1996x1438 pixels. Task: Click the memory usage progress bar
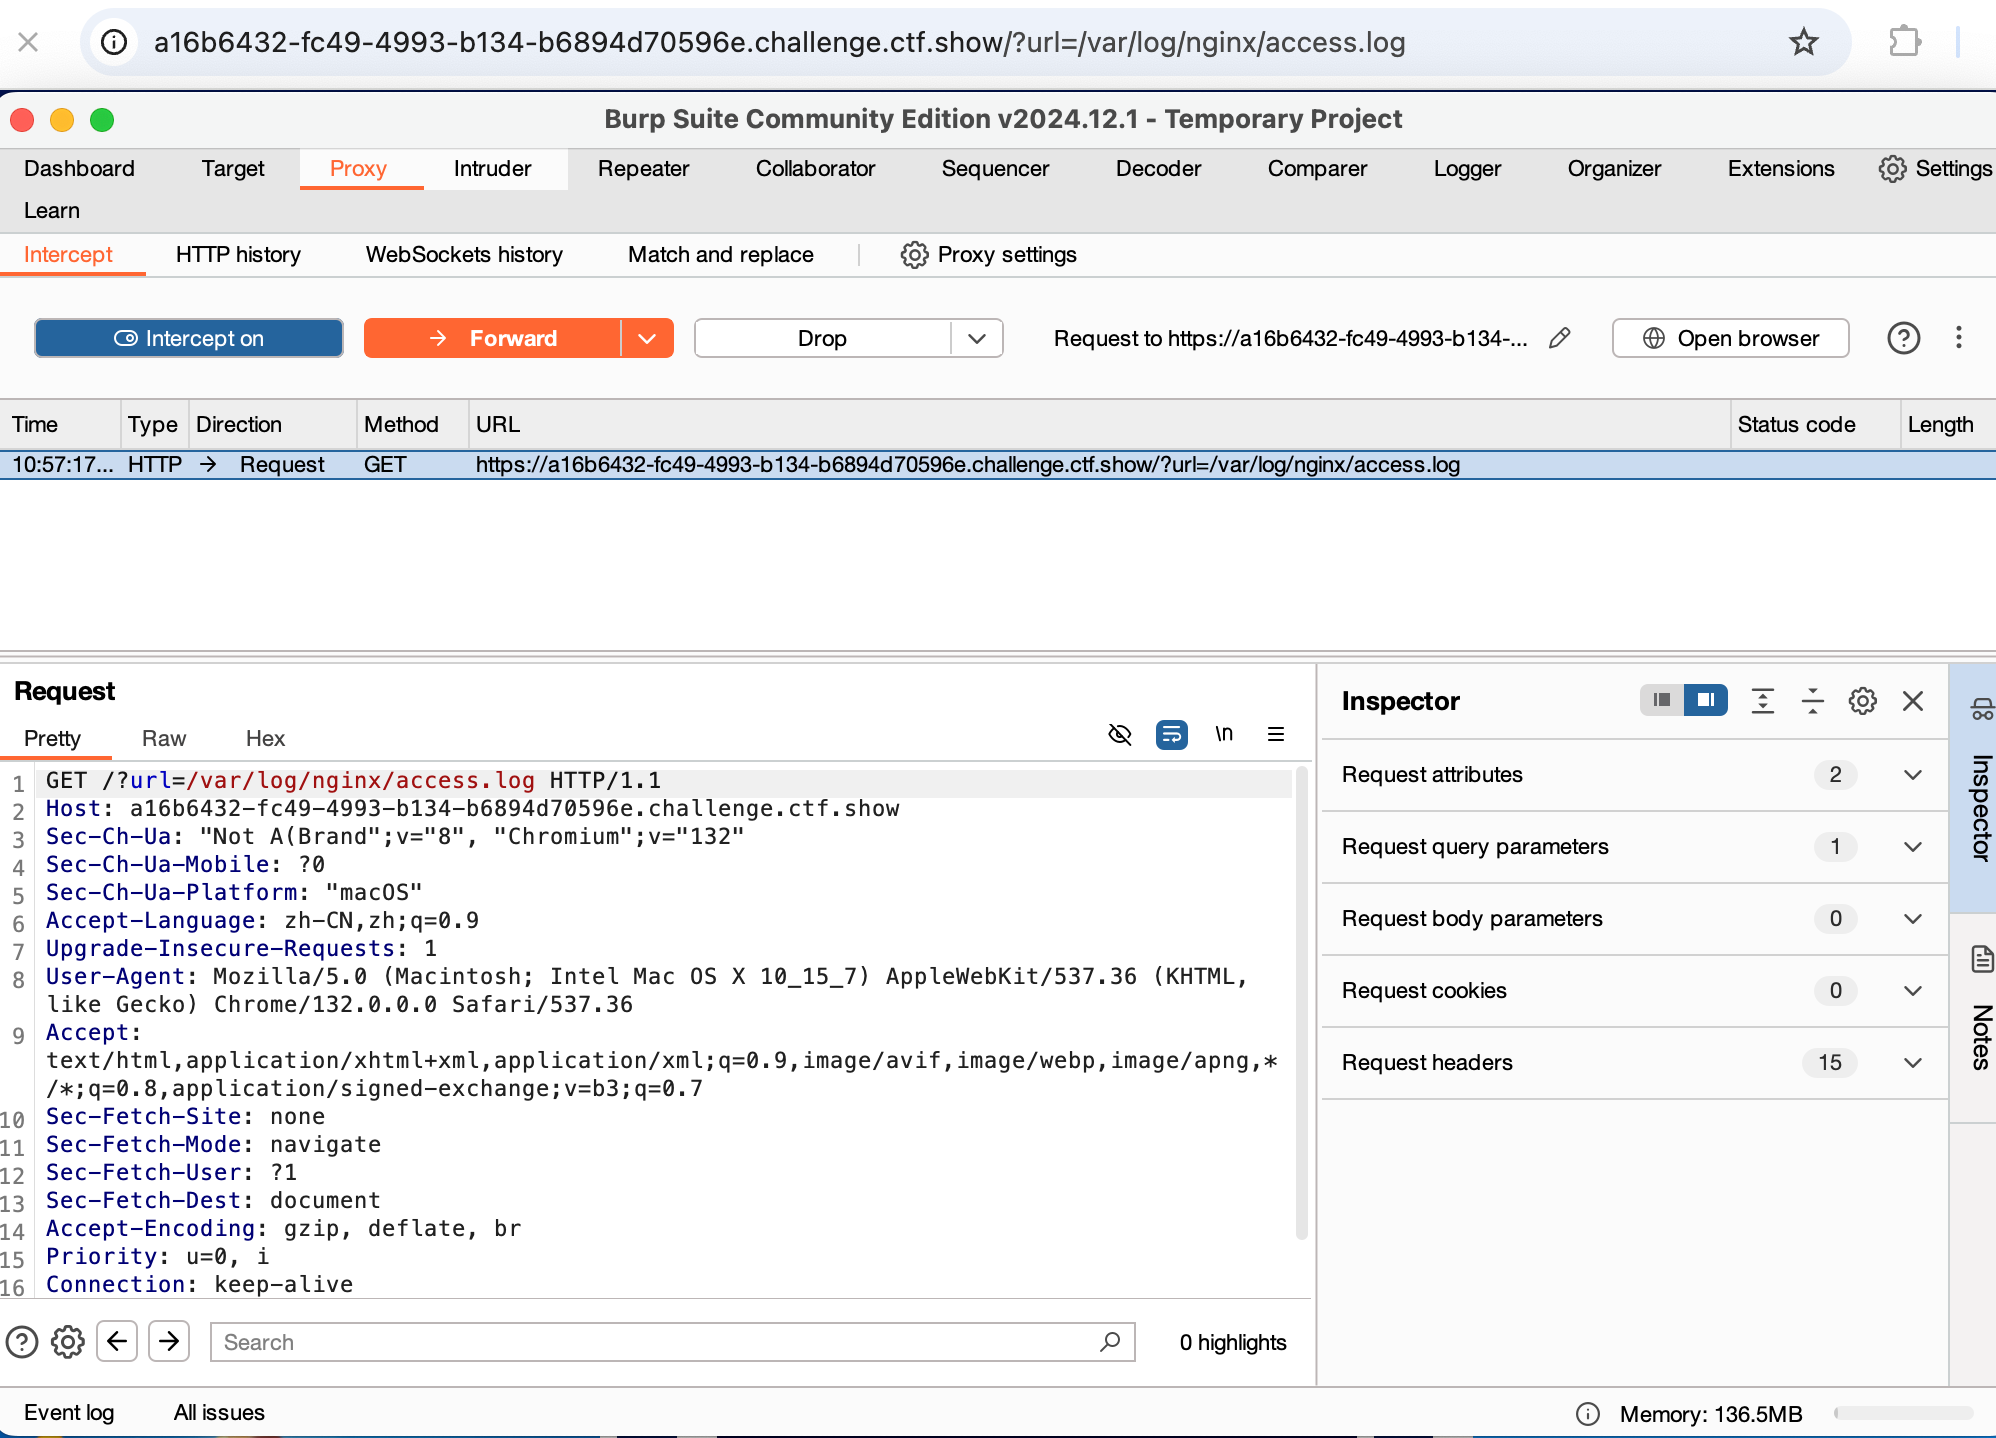tap(1903, 1413)
